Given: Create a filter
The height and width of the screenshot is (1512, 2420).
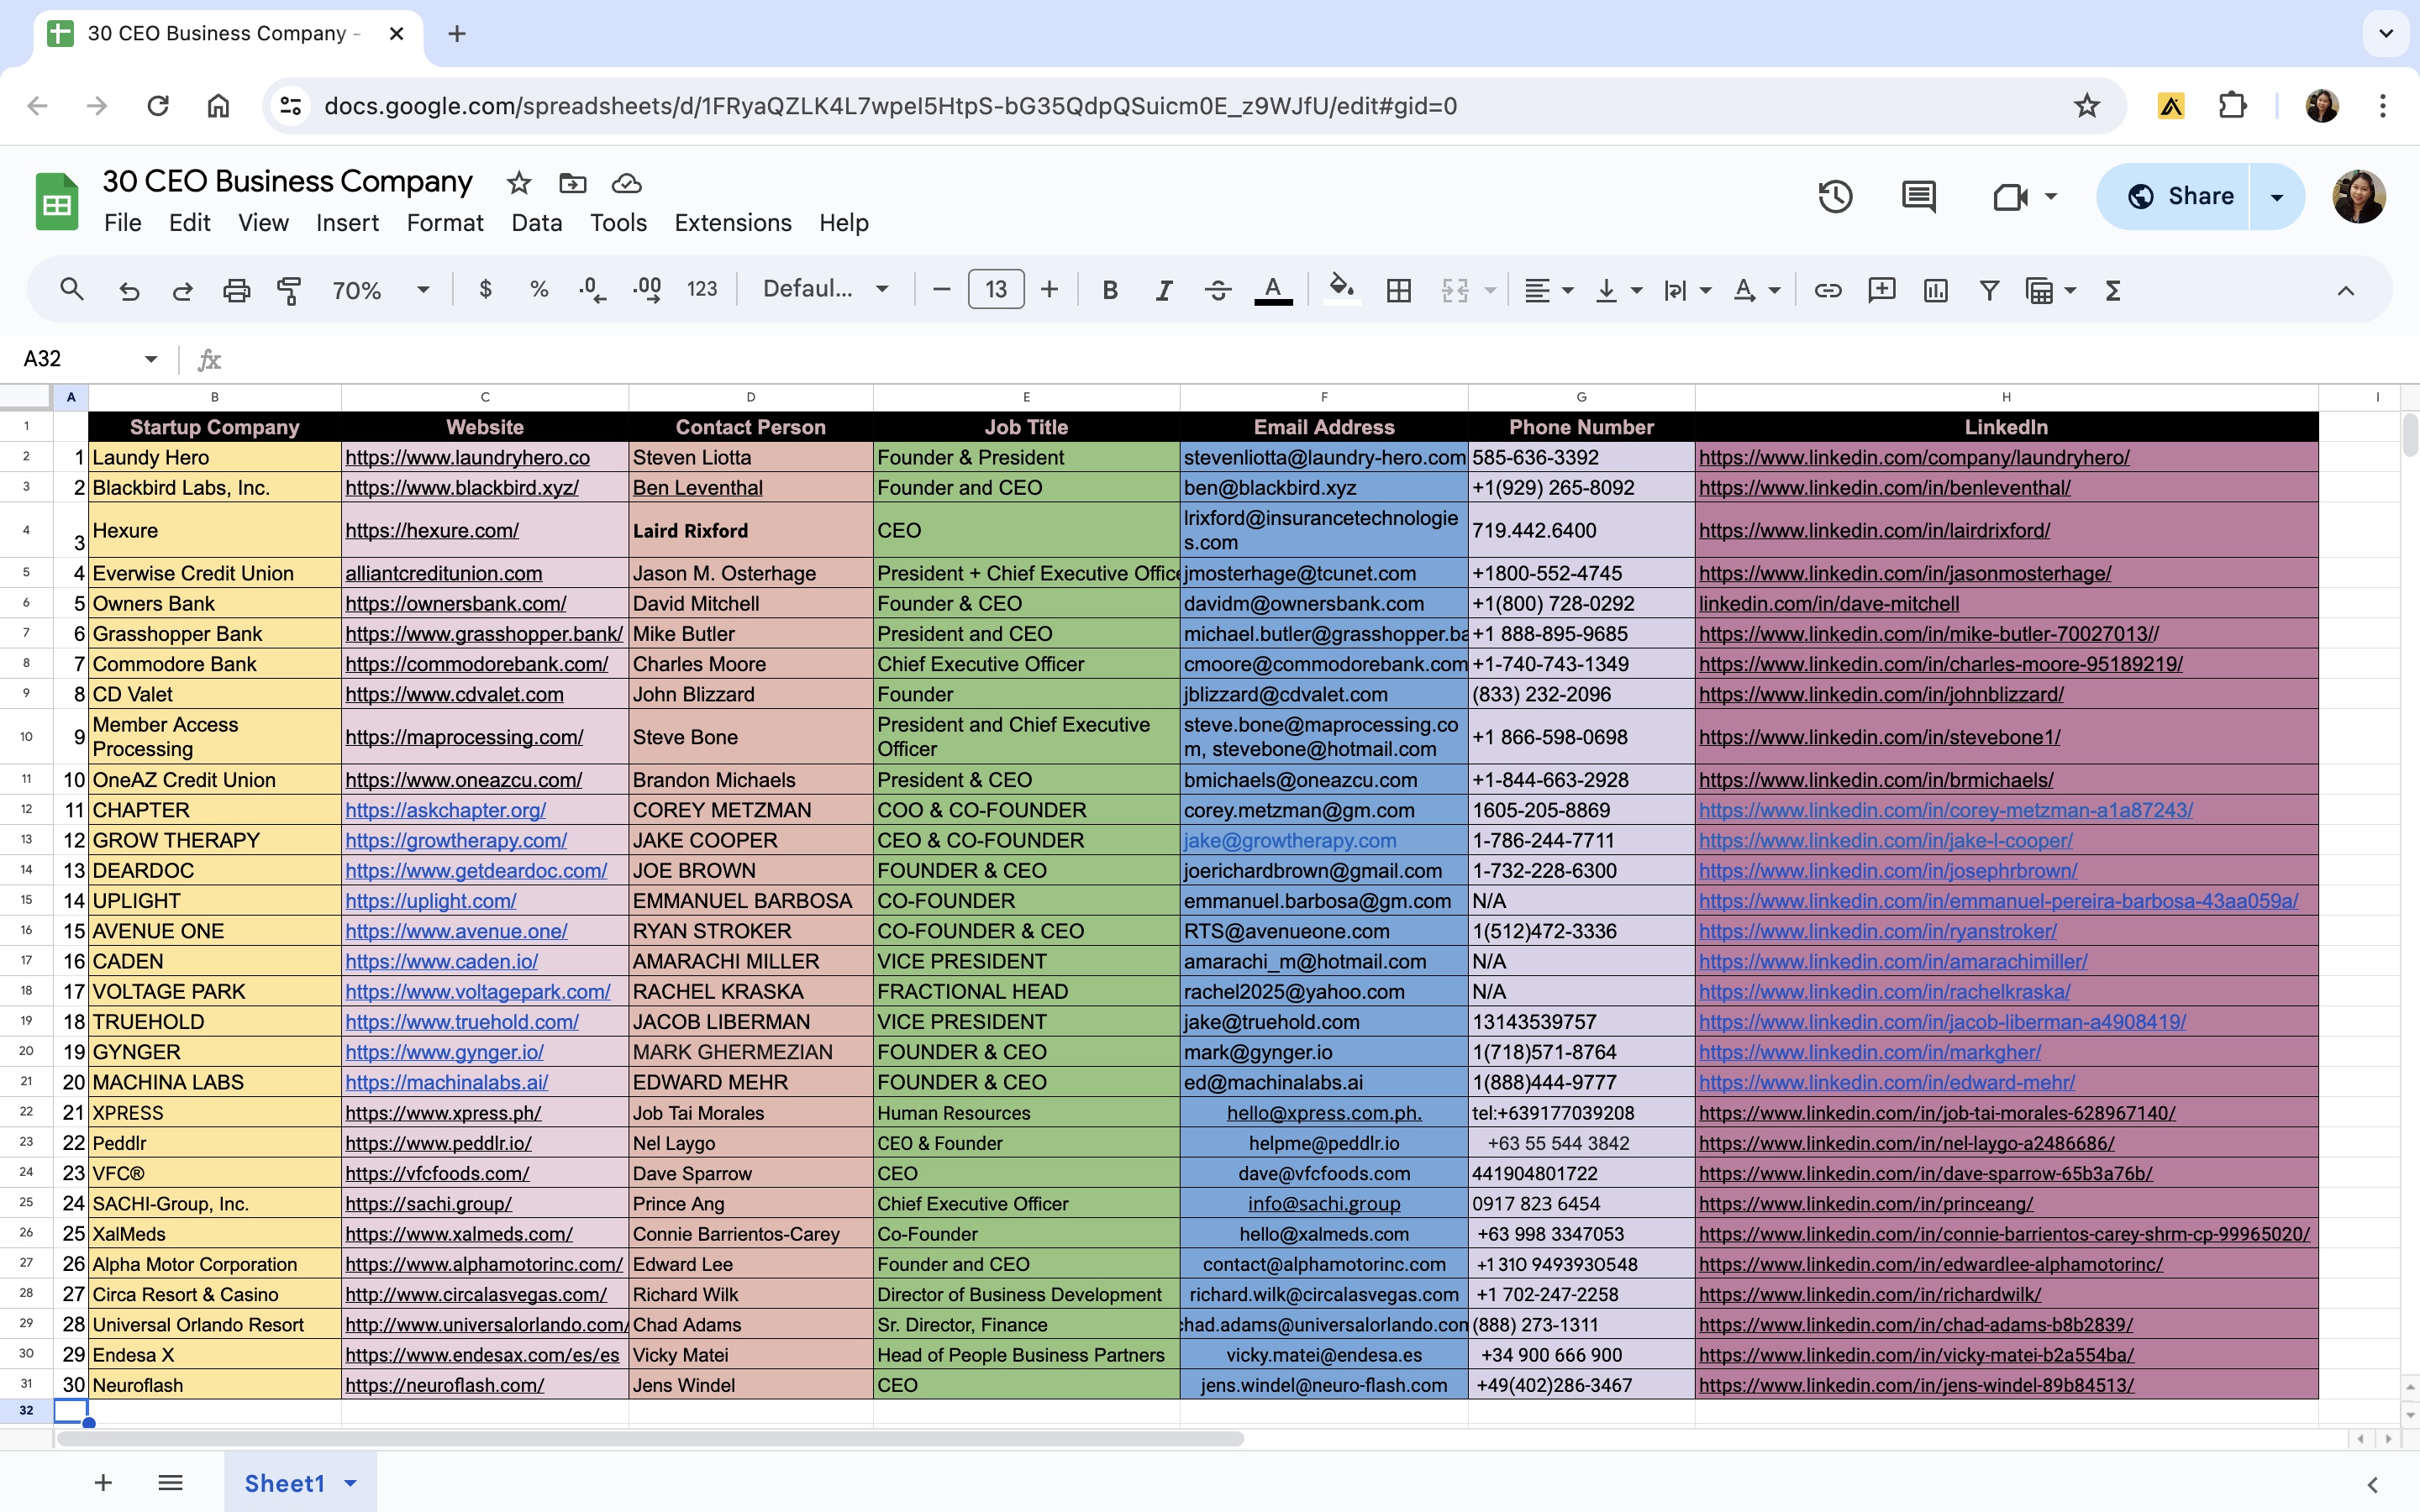Looking at the screenshot, I should pyautogui.click(x=1989, y=290).
